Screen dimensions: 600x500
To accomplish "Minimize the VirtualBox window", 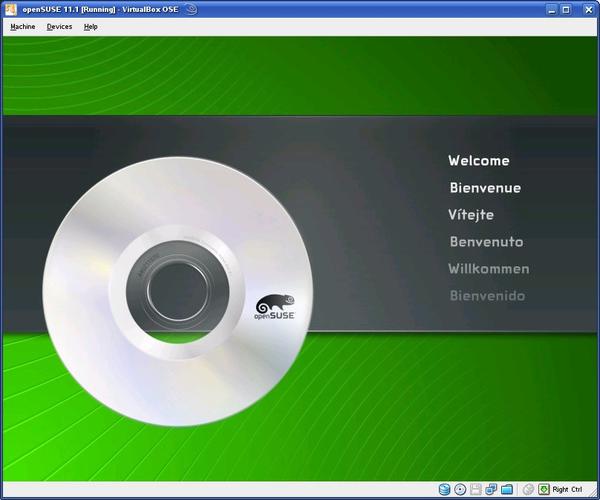I will pyautogui.click(x=551, y=10).
